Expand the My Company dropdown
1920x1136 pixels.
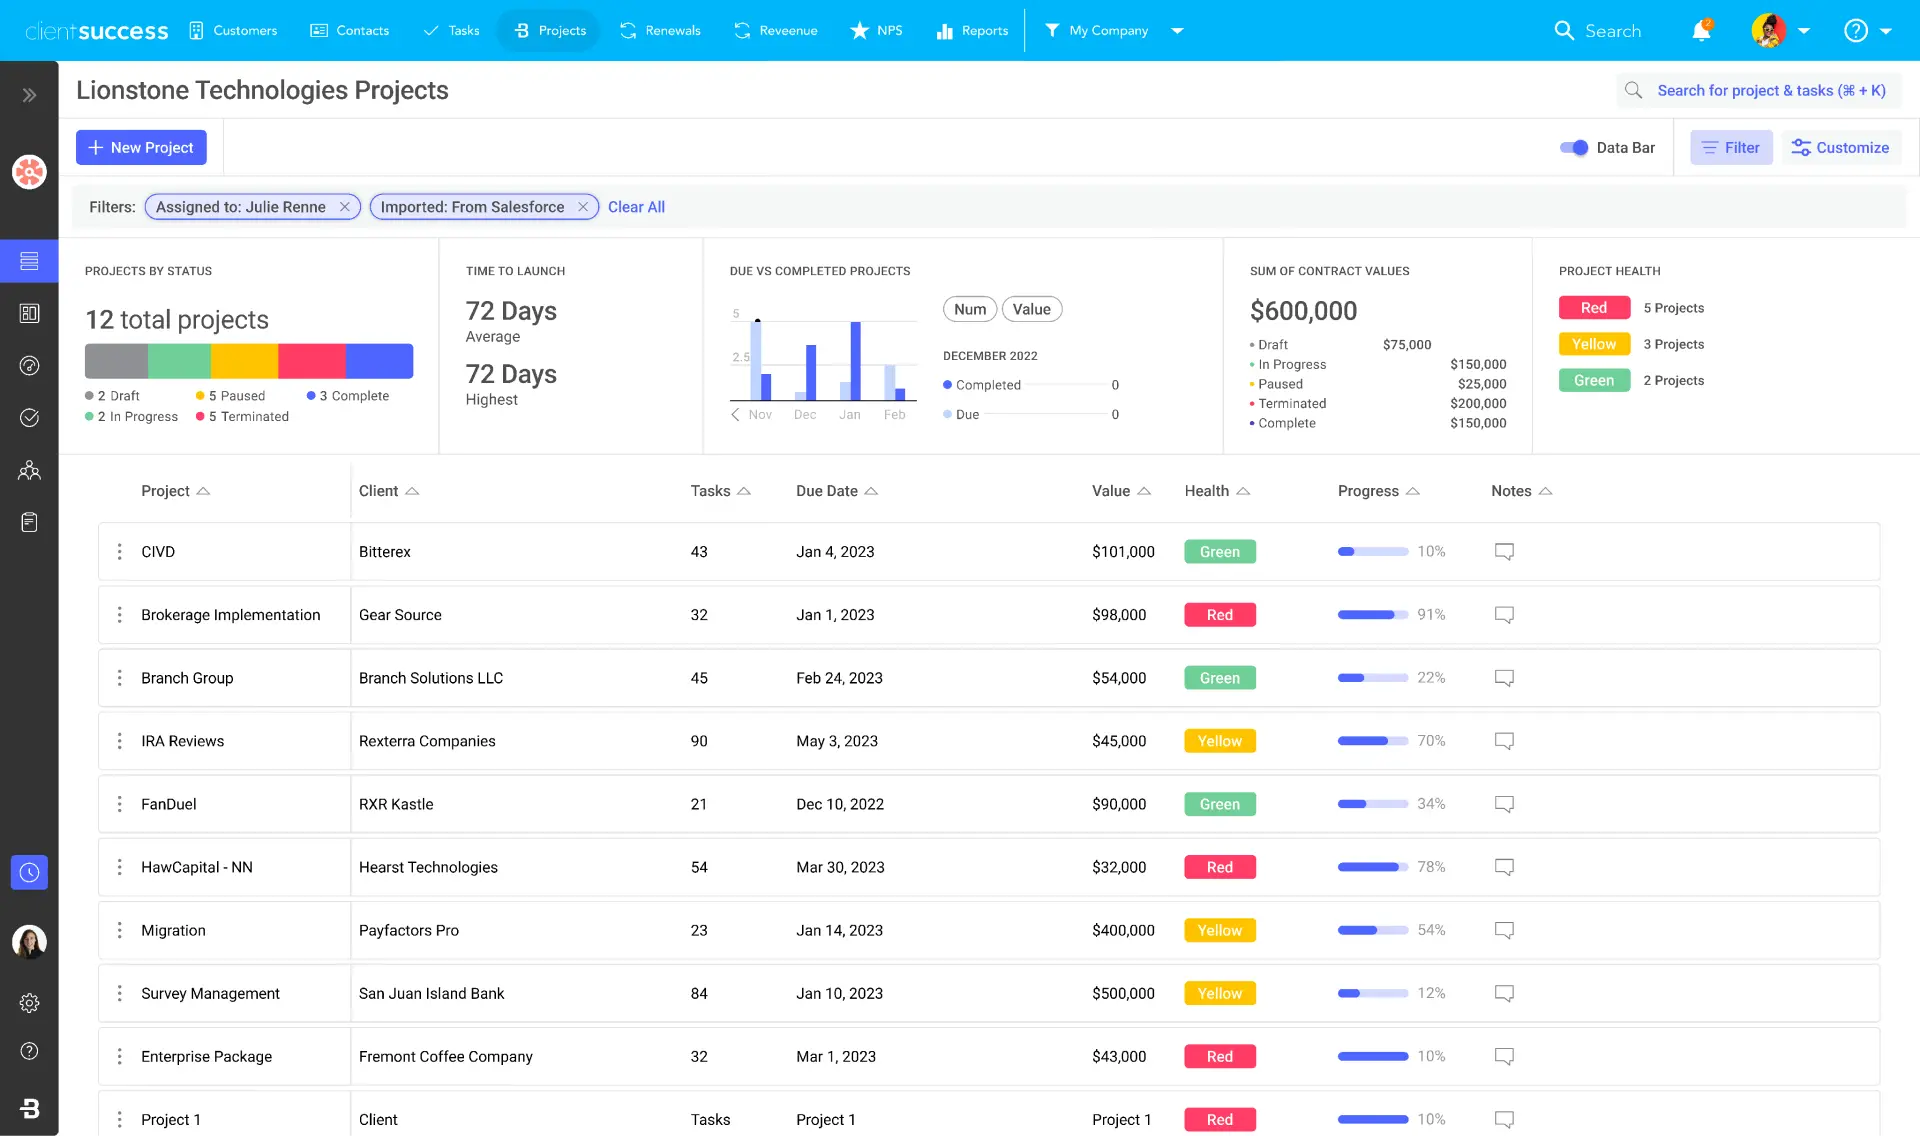(x=1178, y=30)
